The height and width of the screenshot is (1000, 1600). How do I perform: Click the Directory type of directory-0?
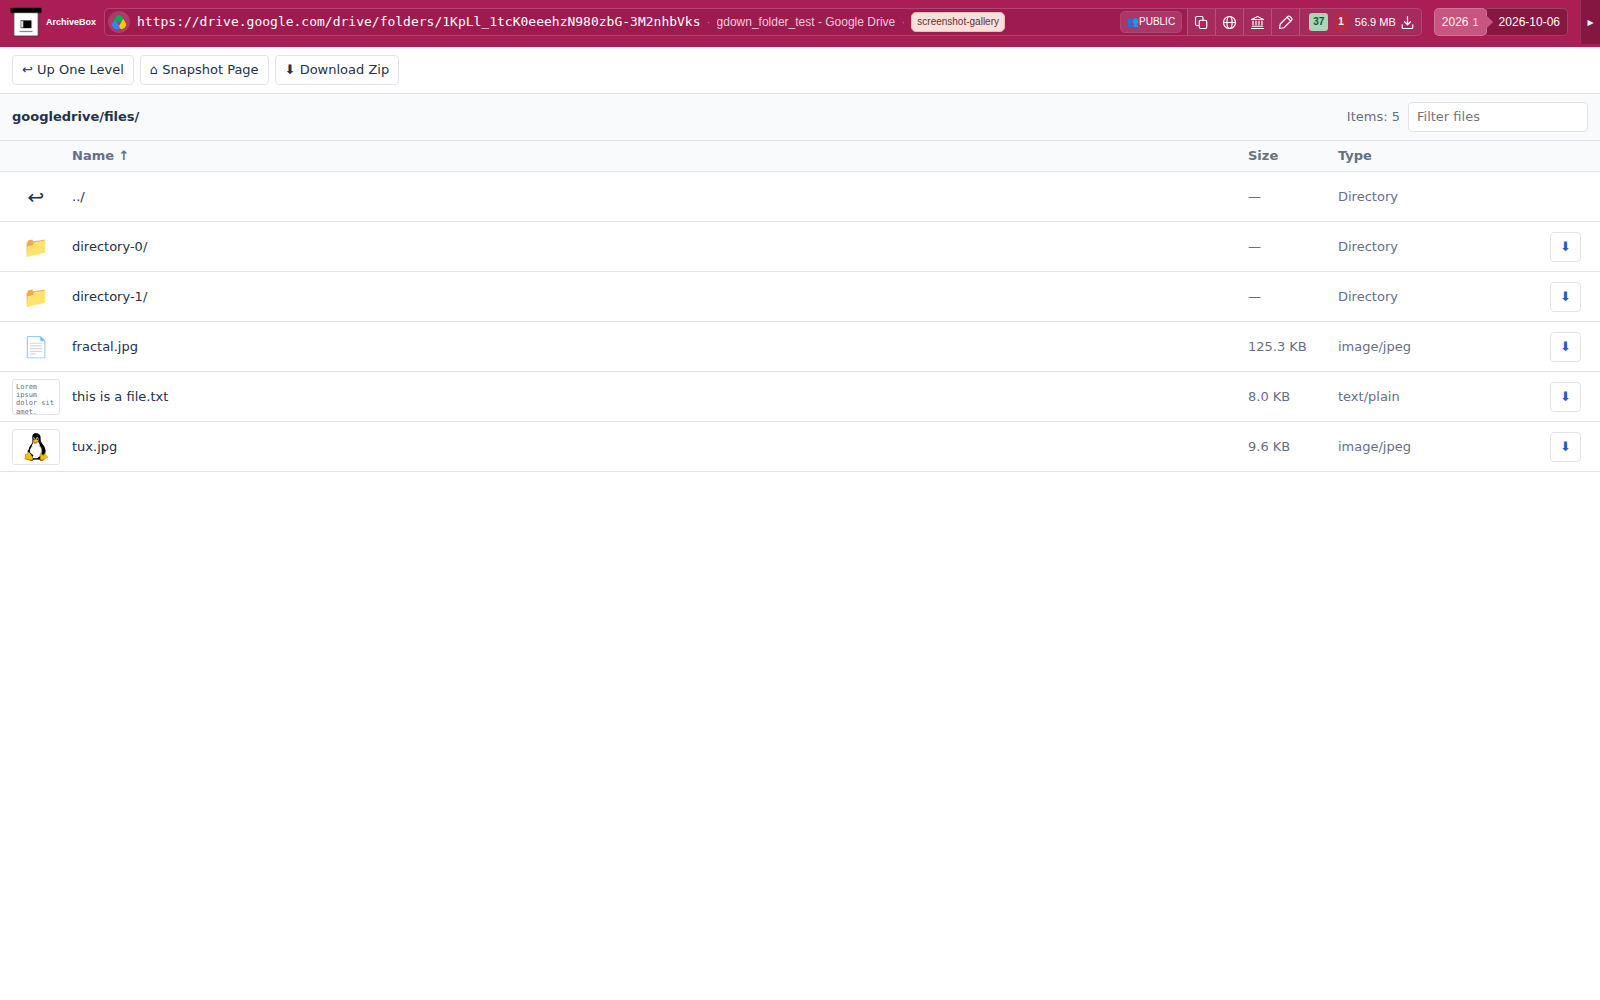tap(1368, 247)
